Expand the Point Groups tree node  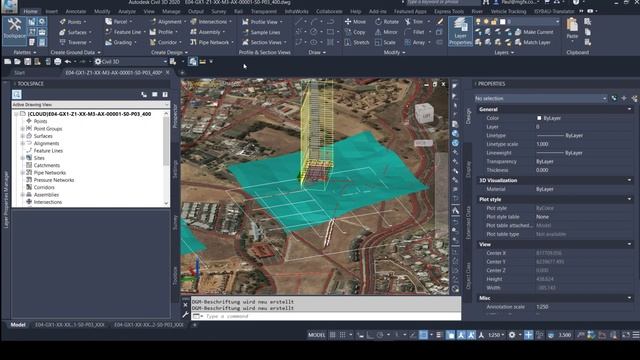[23, 129]
